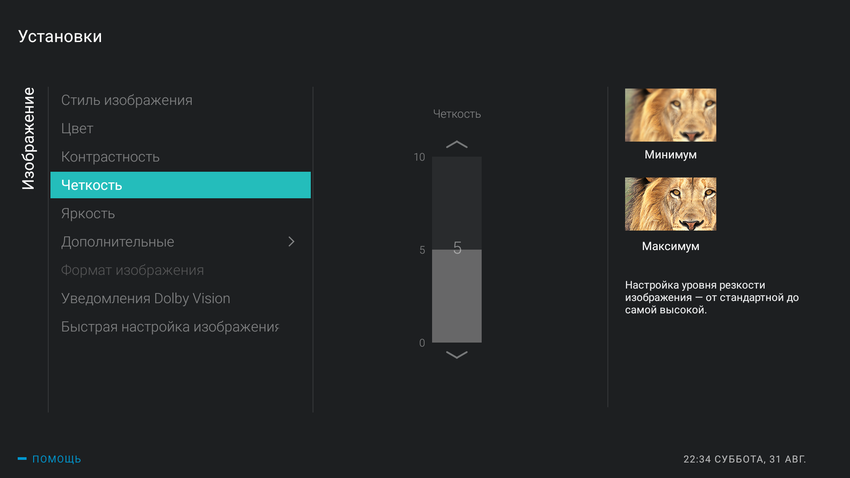Click the blue dash ПОМОЩЬ icon
This screenshot has height=478, width=850.
pyautogui.click(x=22, y=459)
